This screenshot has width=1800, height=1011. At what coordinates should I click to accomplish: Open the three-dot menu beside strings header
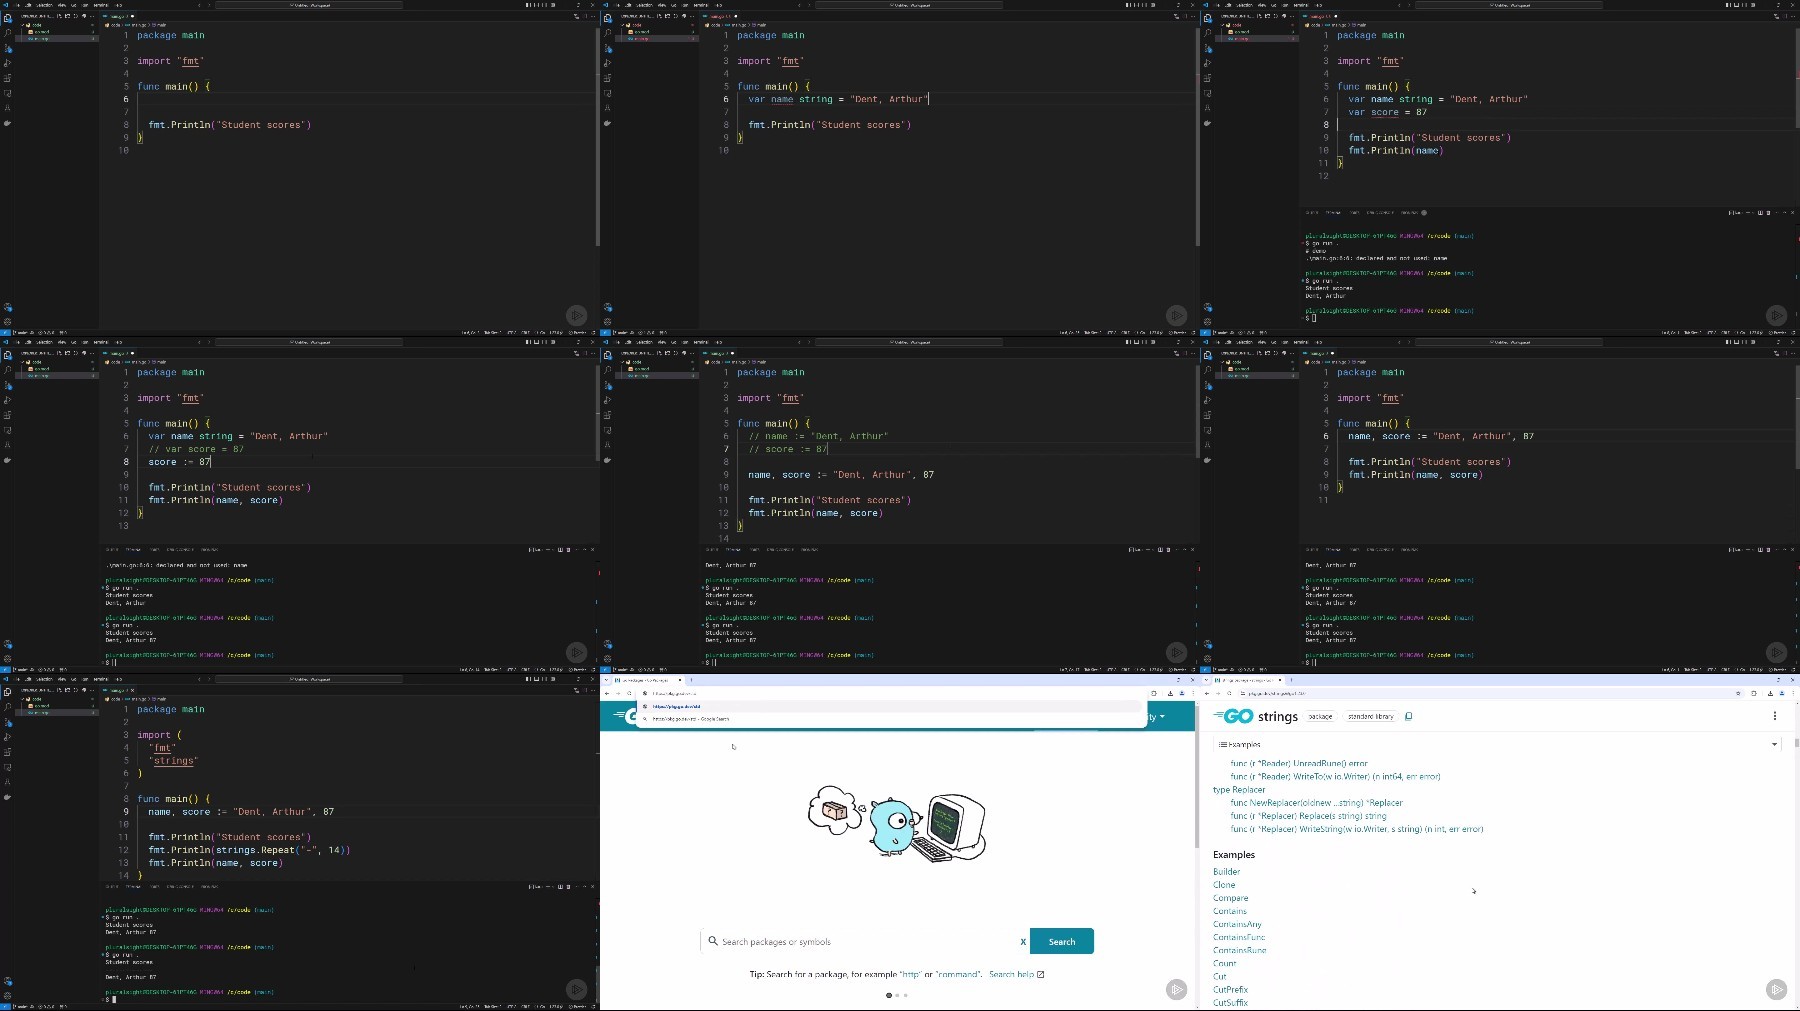[x=1775, y=716]
